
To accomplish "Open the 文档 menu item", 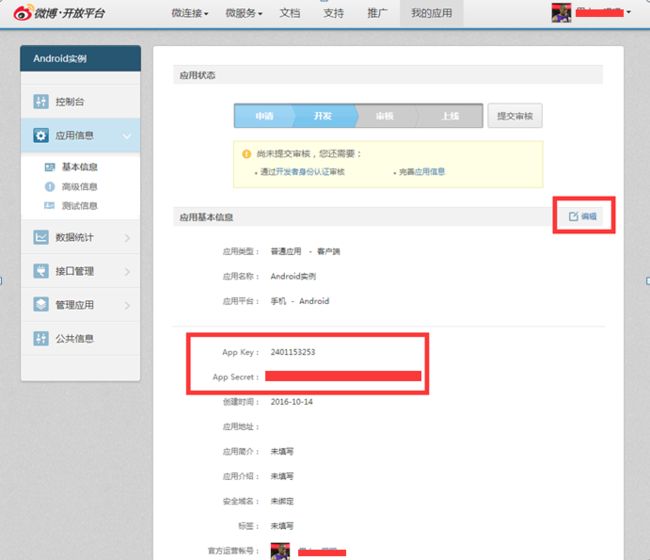I will click(x=290, y=13).
